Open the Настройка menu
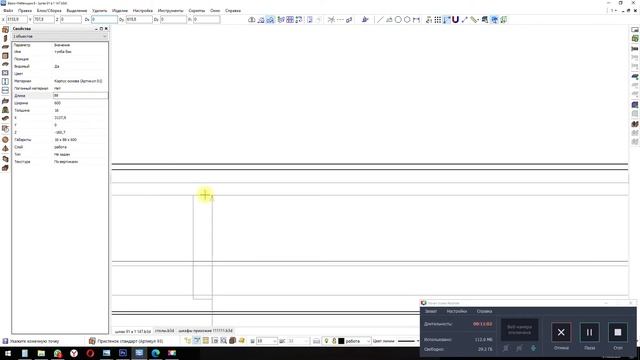The height and width of the screenshot is (360, 640). [x=142, y=11]
